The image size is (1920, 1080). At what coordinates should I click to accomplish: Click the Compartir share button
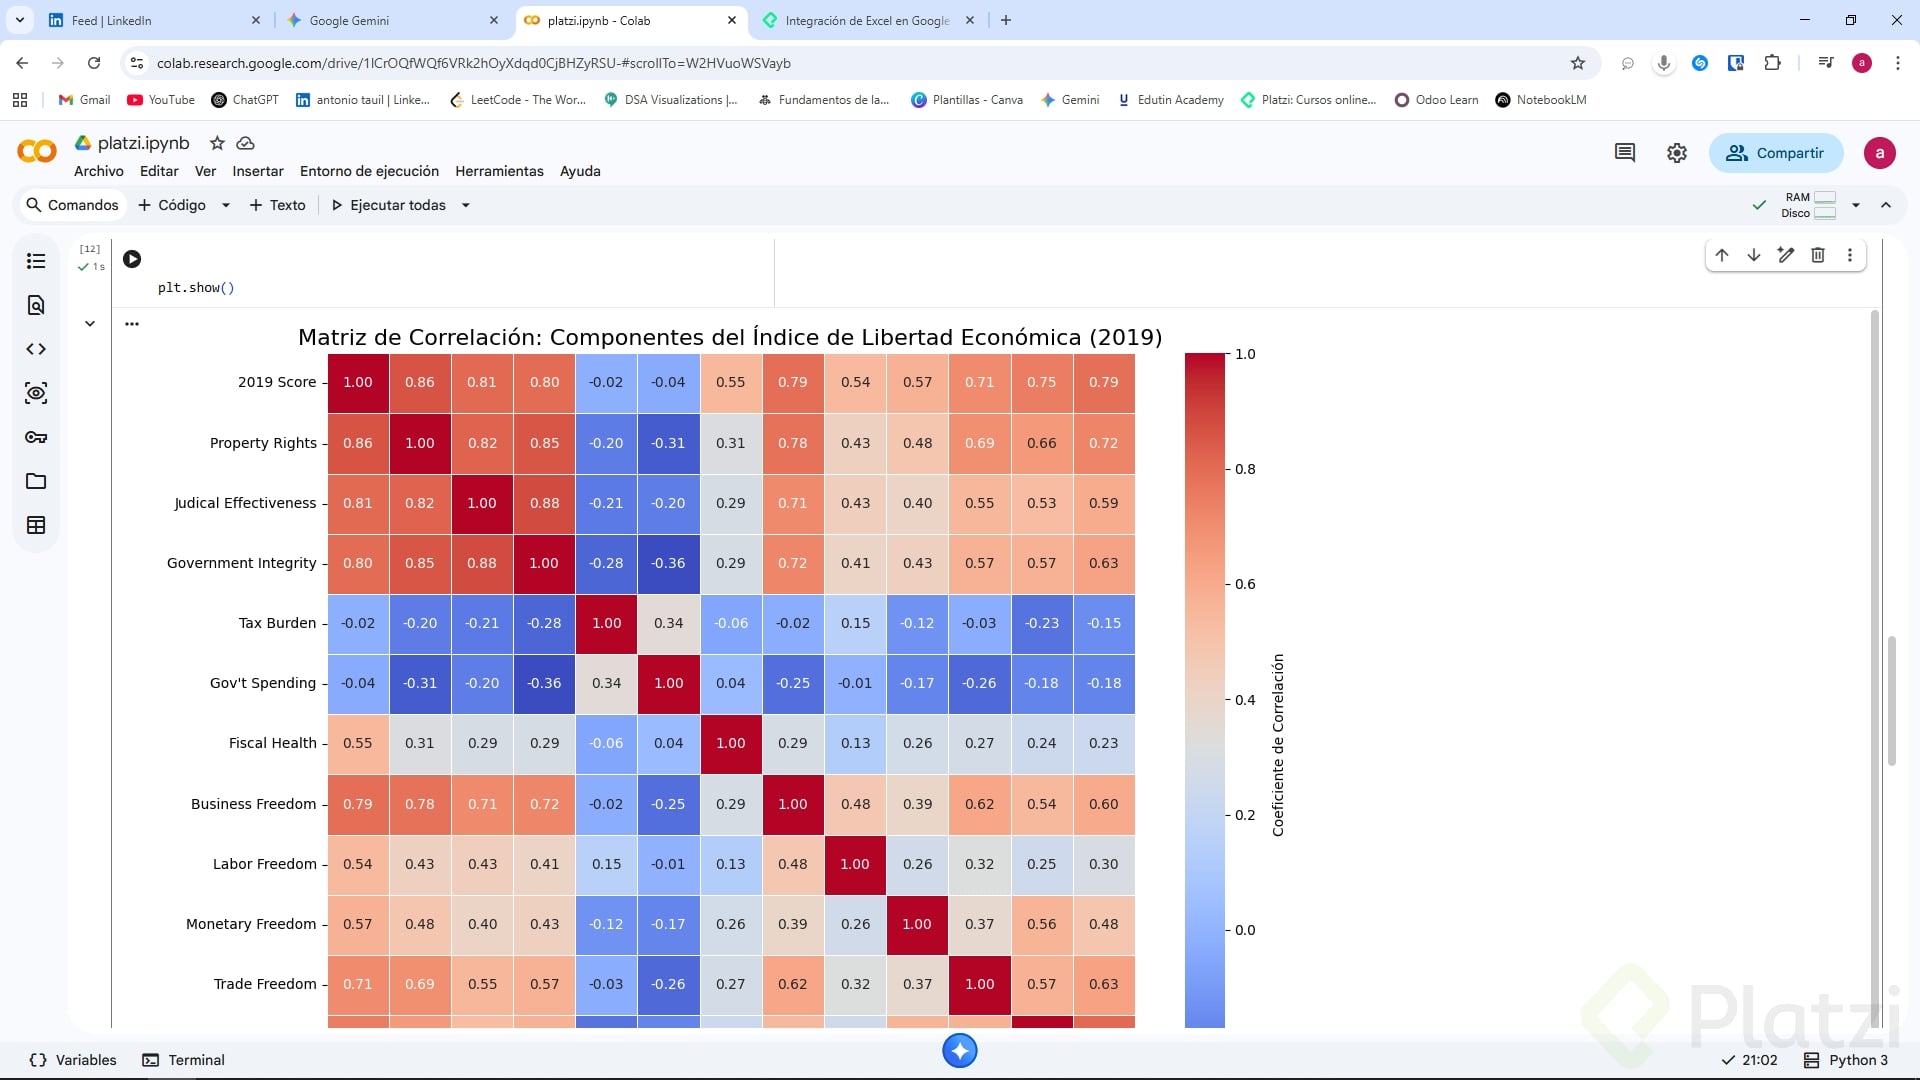tap(1776, 153)
